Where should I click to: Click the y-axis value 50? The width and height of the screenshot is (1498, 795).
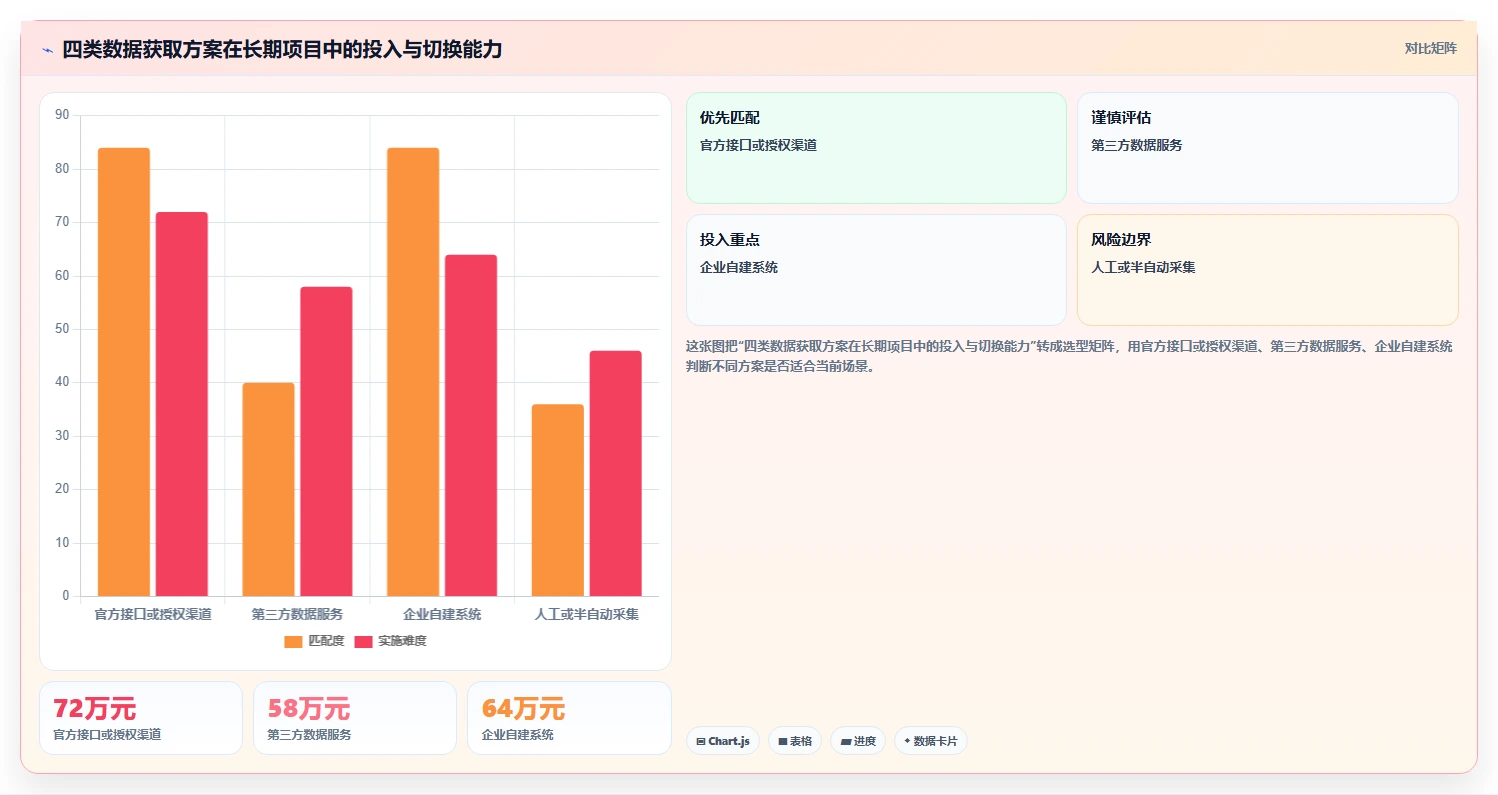pos(62,329)
